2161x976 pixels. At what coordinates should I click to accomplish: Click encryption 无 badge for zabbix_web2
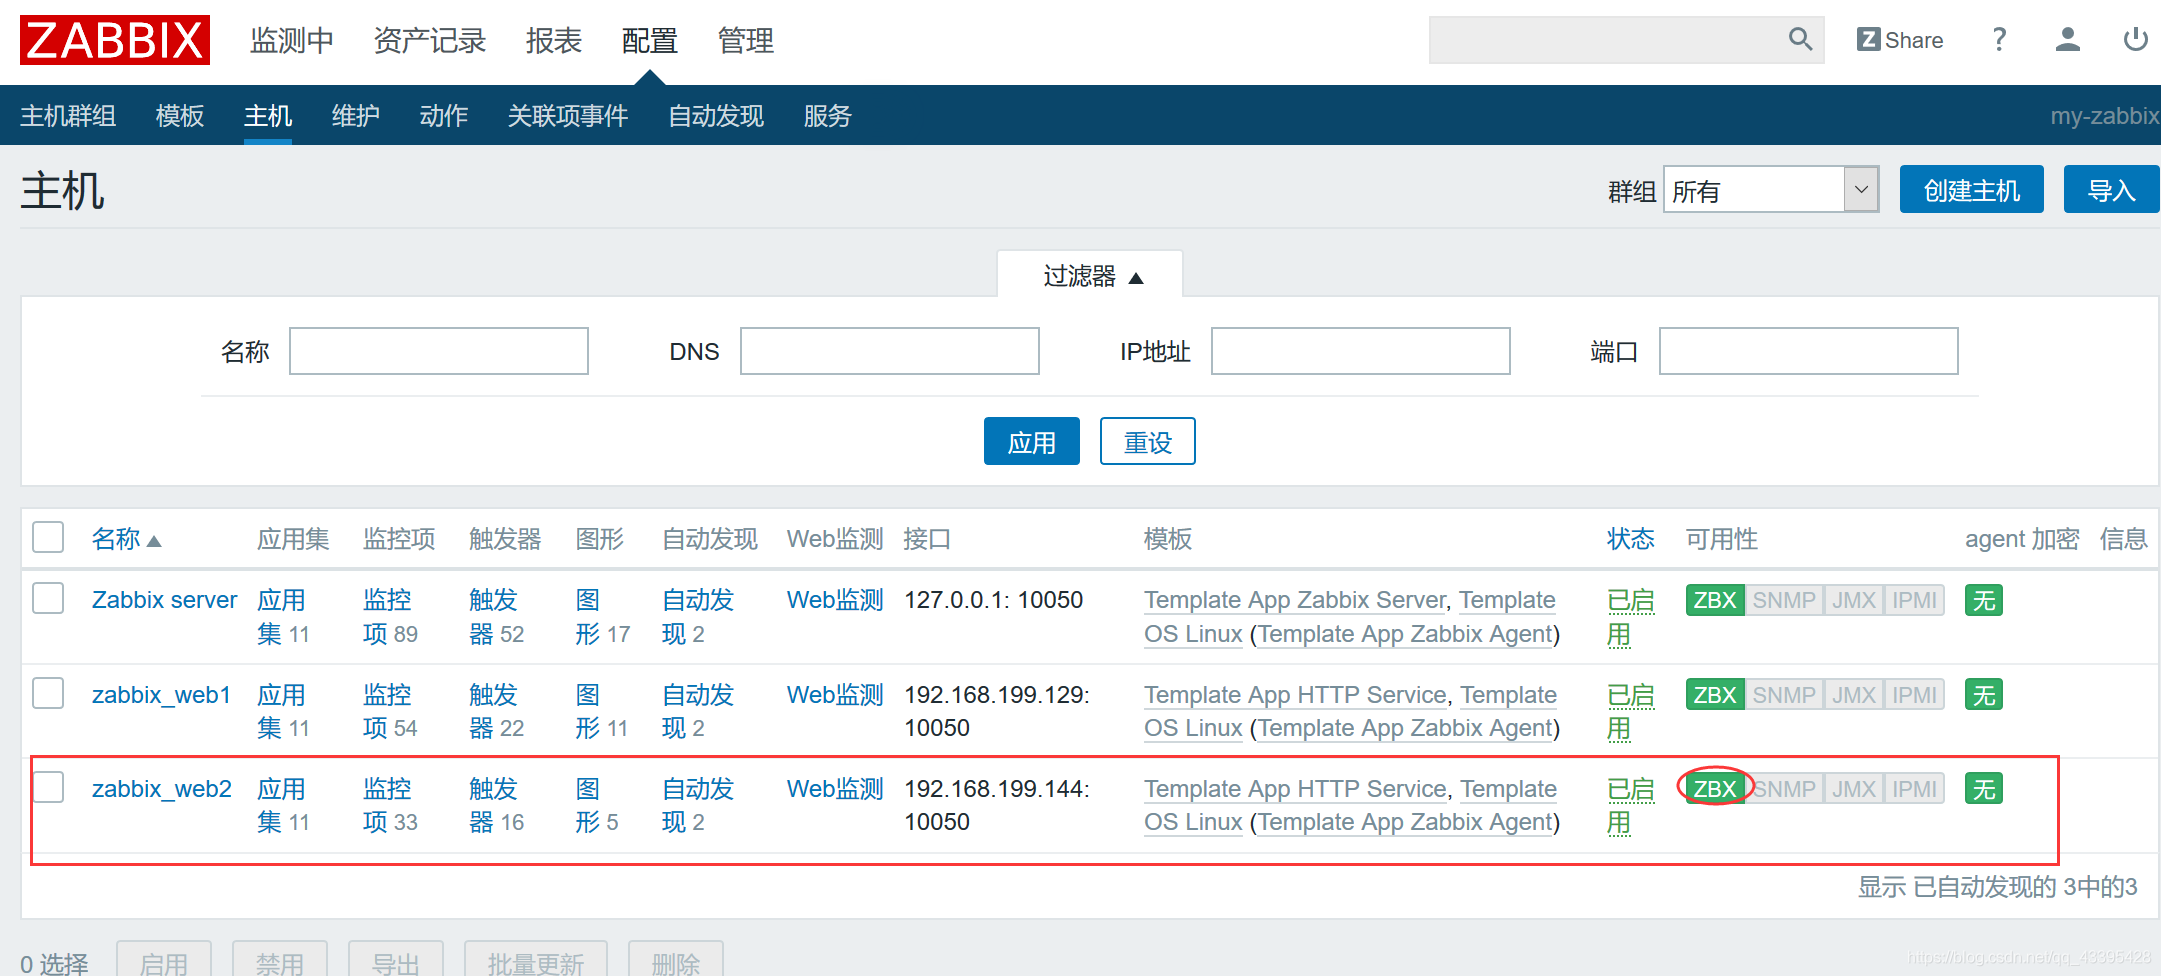1984,788
